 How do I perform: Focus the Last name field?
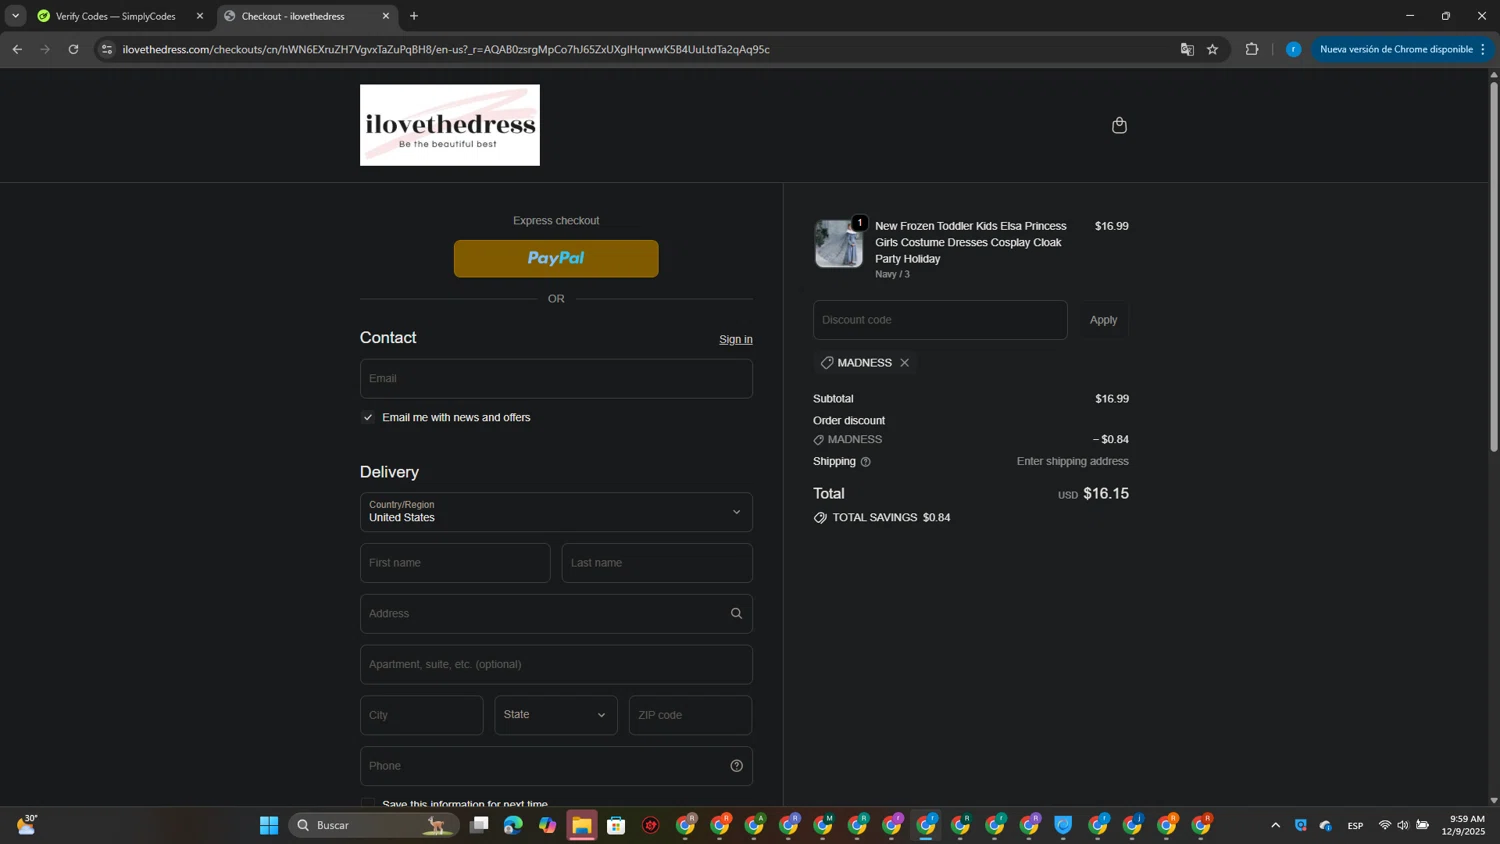point(657,563)
